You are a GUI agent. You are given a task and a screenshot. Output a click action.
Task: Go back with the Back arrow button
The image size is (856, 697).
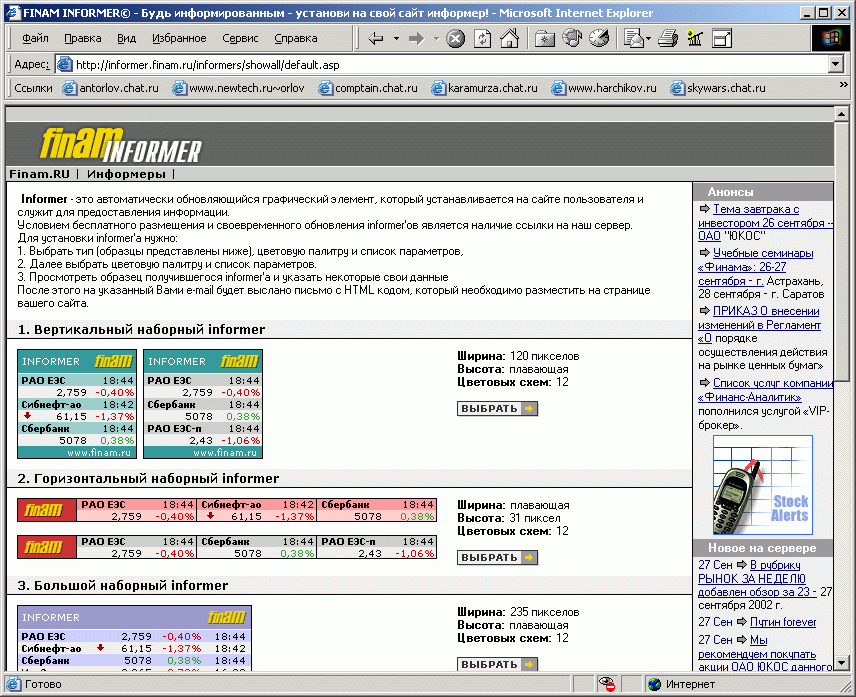click(376, 39)
